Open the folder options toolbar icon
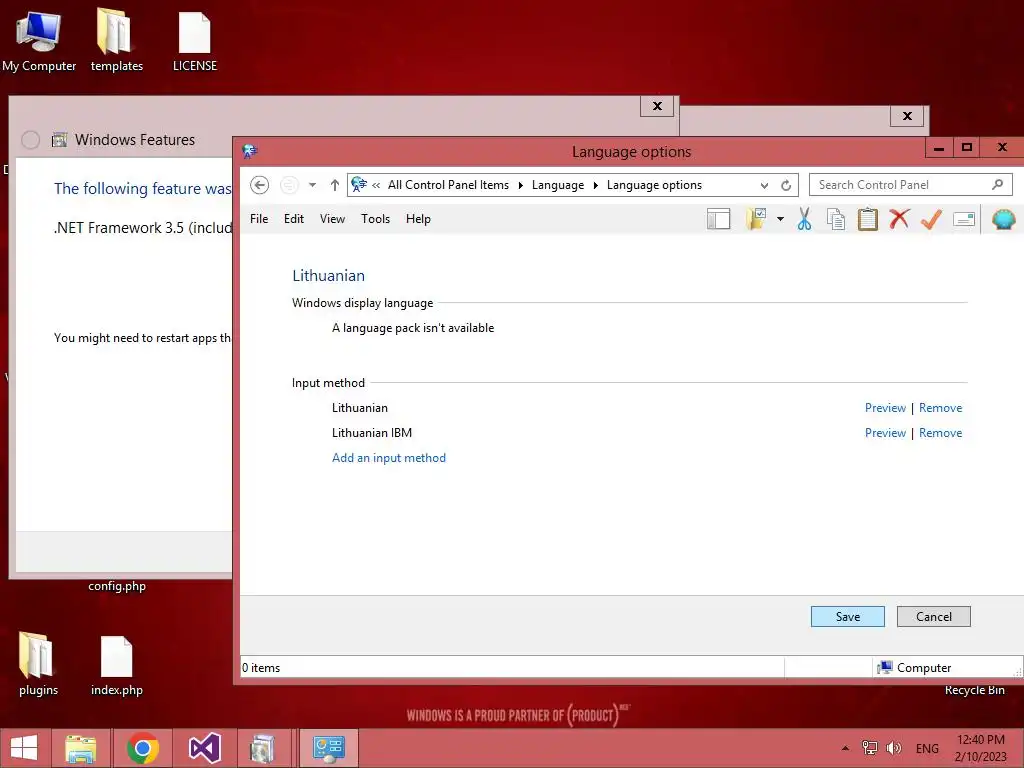Viewport: 1024px width, 768px height. coord(756,219)
